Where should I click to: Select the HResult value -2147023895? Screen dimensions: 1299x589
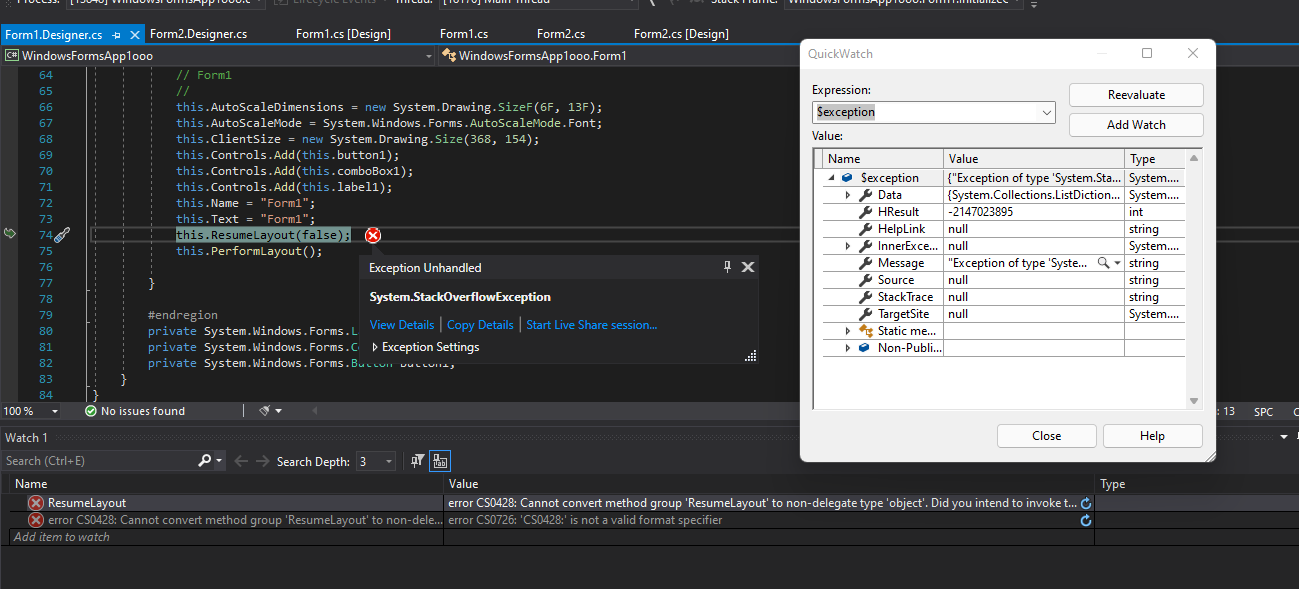(x=980, y=212)
